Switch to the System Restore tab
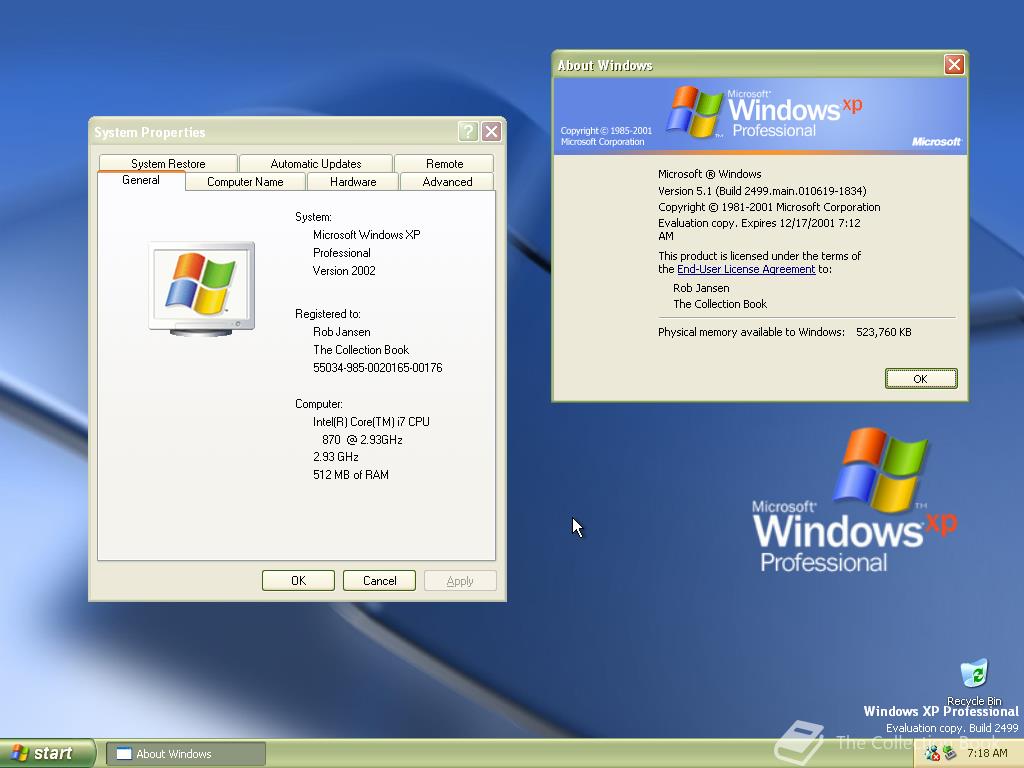The width and height of the screenshot is (1024, 768). pos(168,163)
